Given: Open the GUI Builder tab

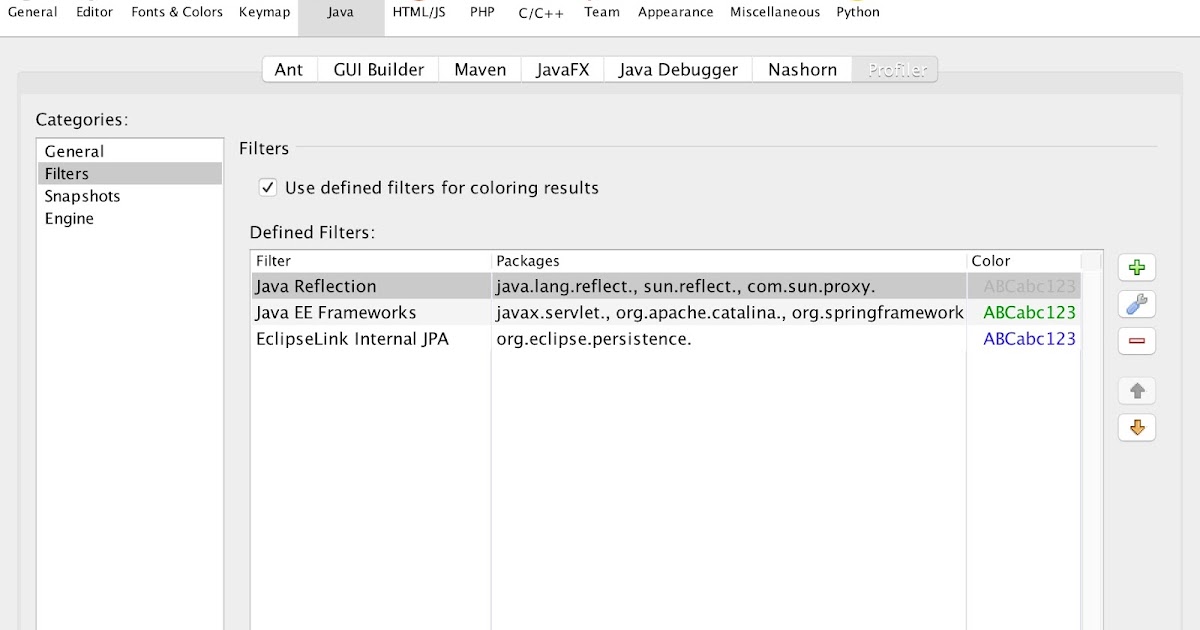Looking at the screenshot, I should (x=377, y=69).
